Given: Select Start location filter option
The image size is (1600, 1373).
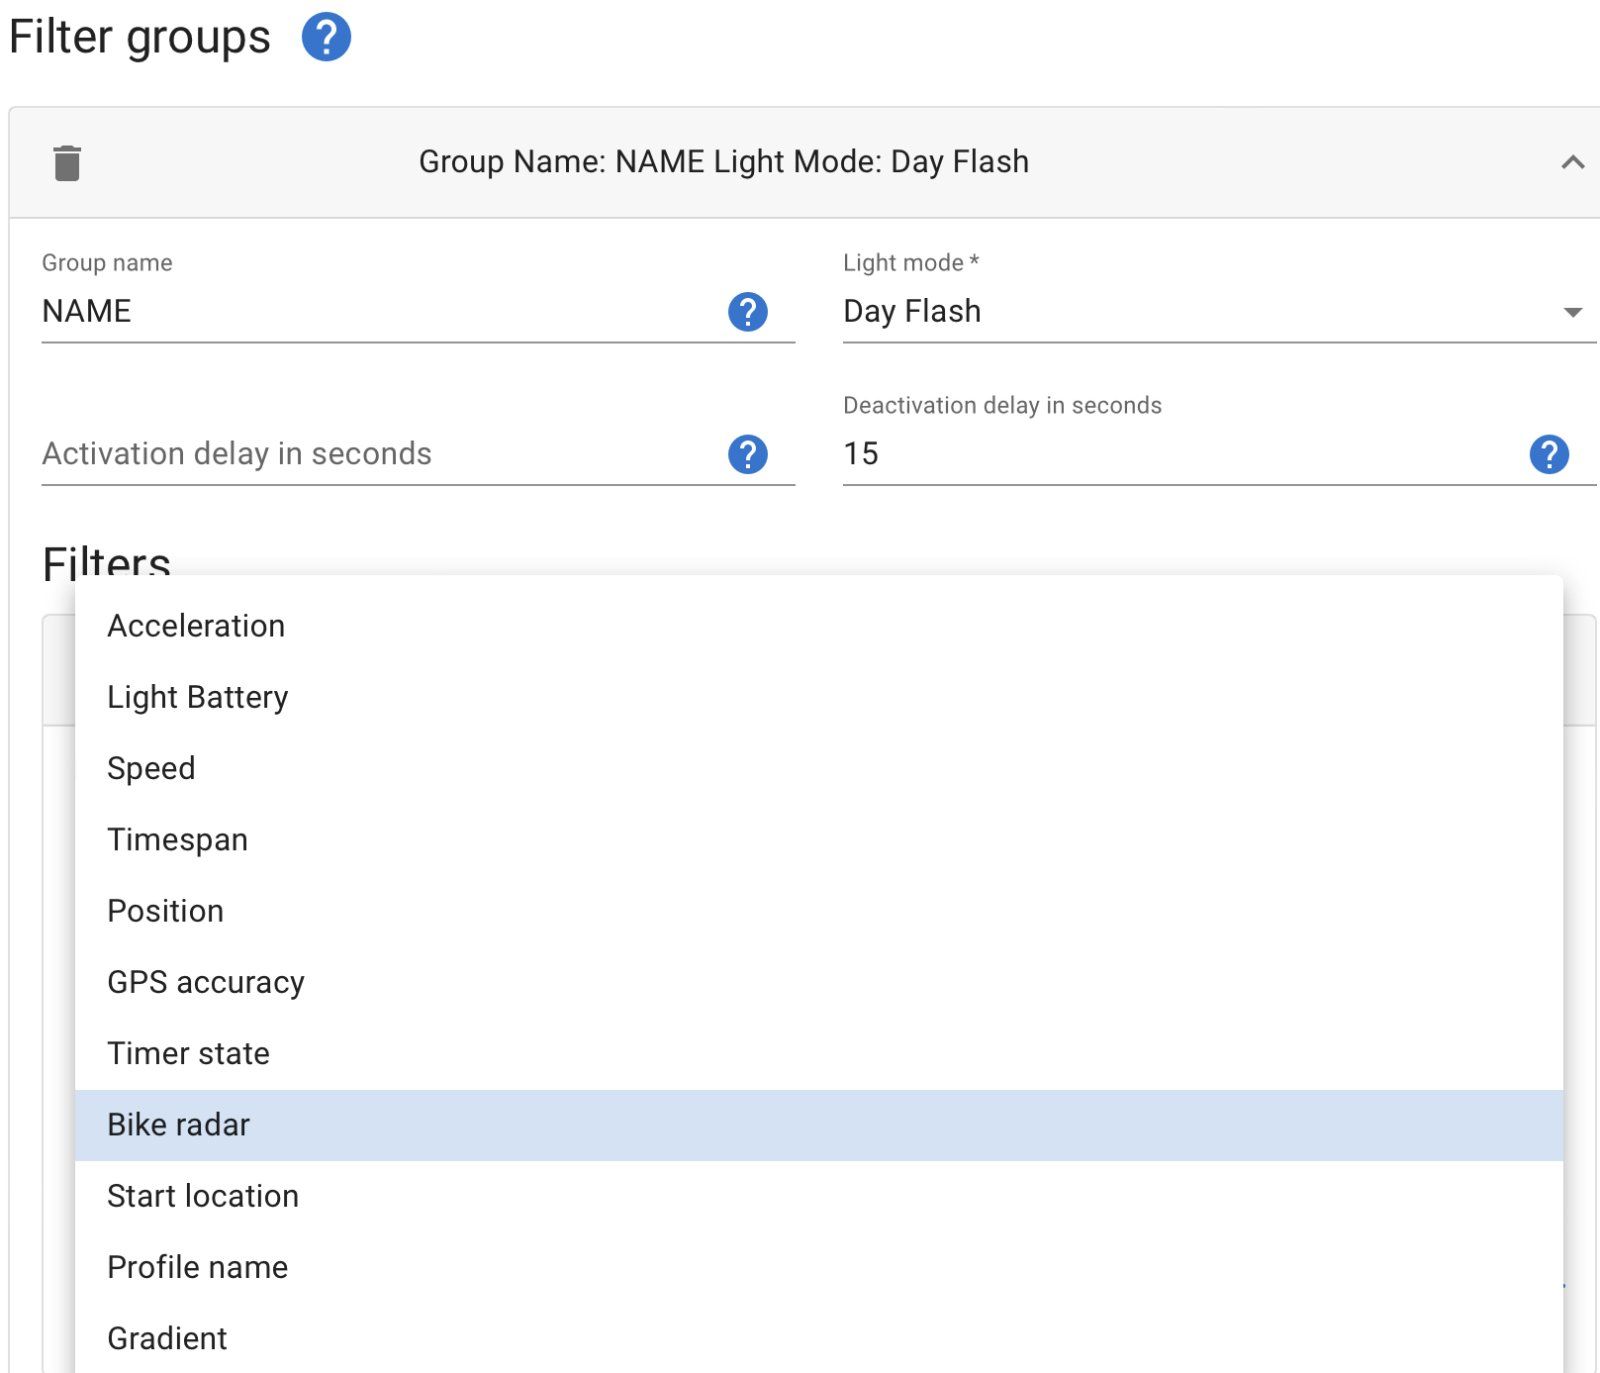Looking at the screenshot, I should tap(203, 1196).
